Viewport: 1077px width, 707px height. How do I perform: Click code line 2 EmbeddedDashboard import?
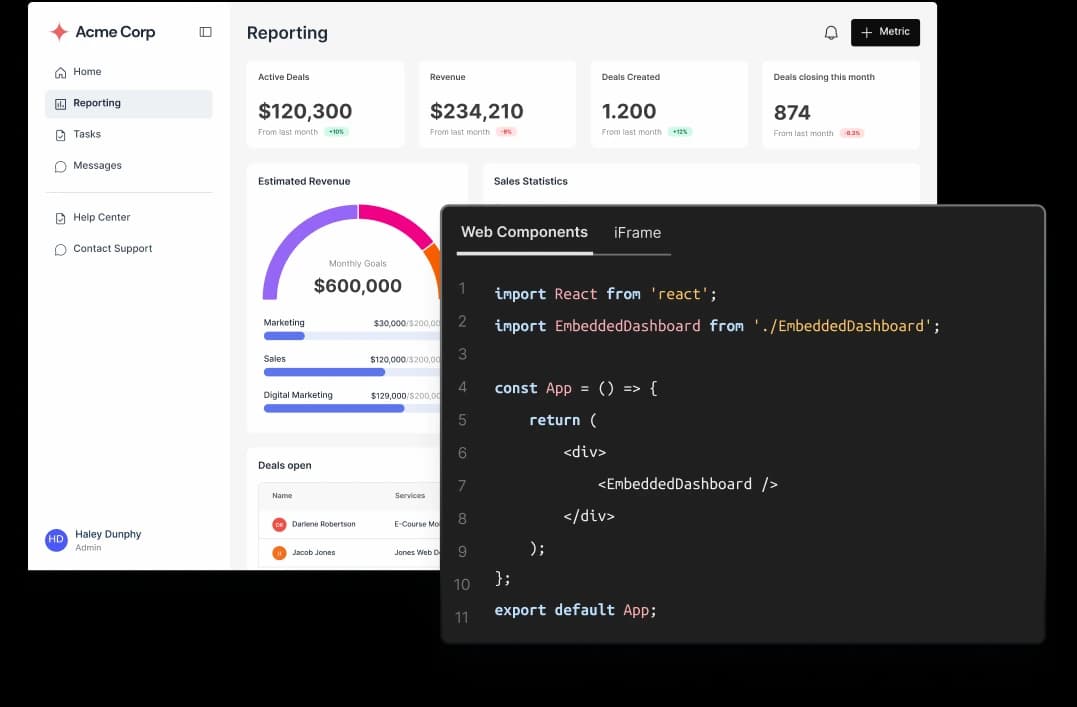click(x=717, y=326)
